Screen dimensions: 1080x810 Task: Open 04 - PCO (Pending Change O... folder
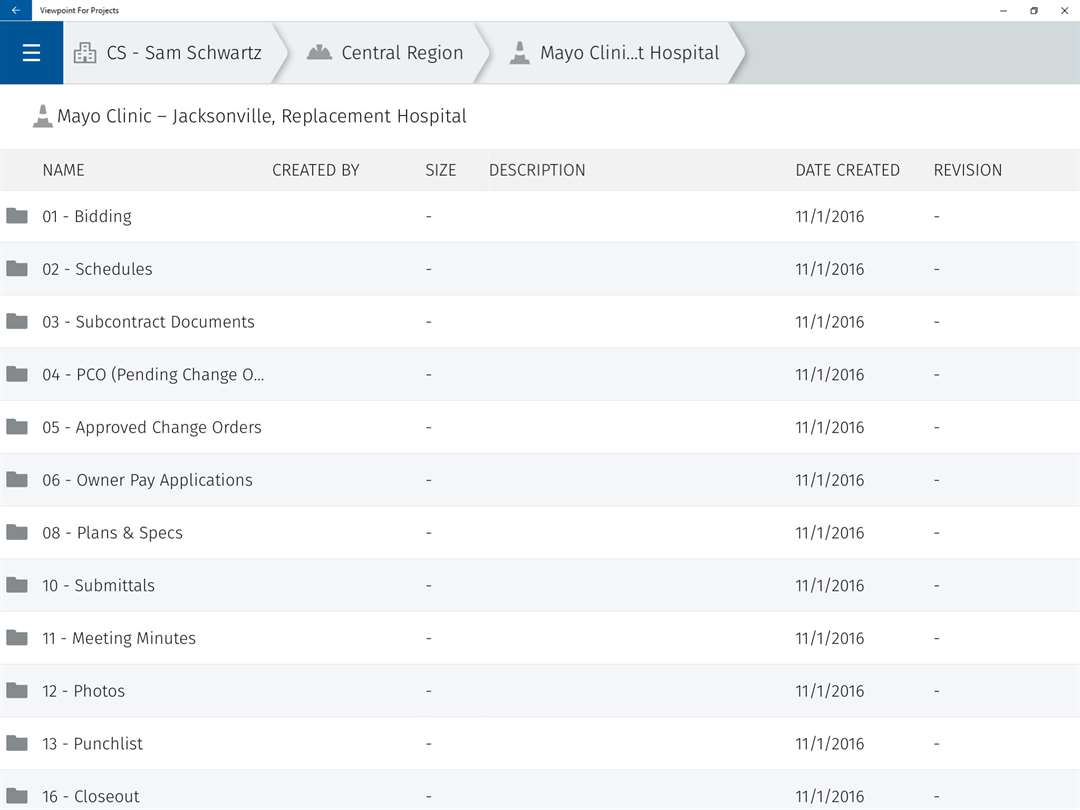coord(153,375)
